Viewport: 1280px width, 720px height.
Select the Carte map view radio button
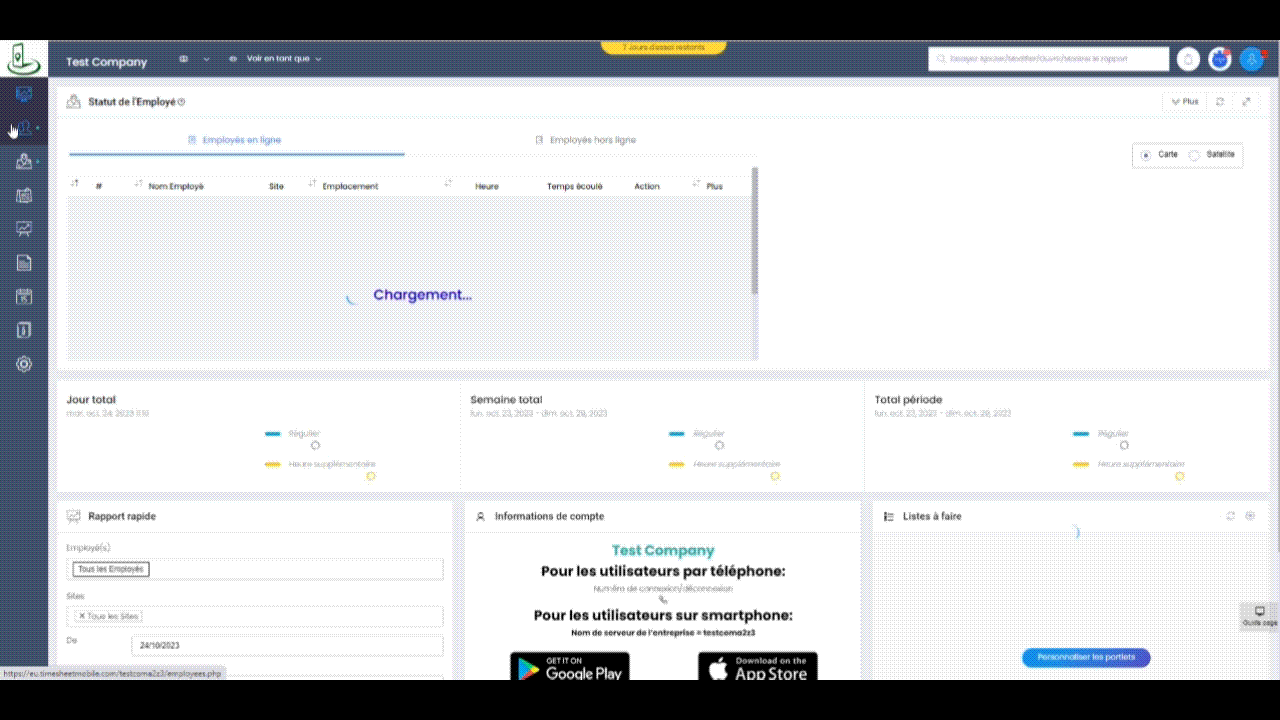(1146, 155)
